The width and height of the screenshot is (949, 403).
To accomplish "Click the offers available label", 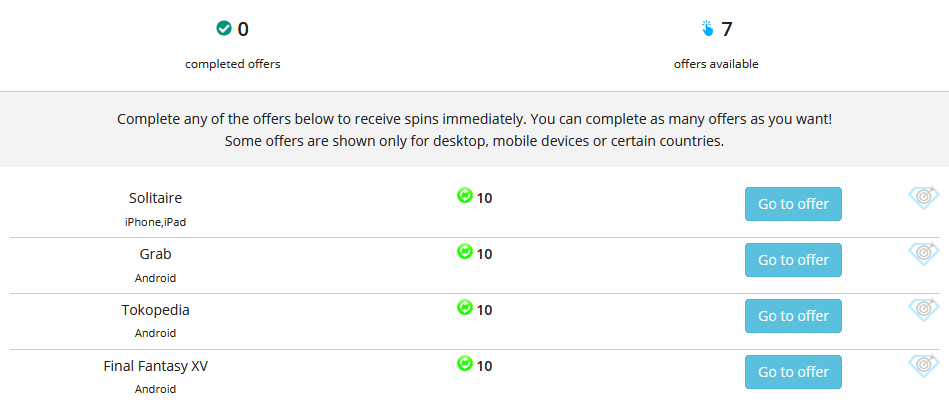I will point(716,64).
